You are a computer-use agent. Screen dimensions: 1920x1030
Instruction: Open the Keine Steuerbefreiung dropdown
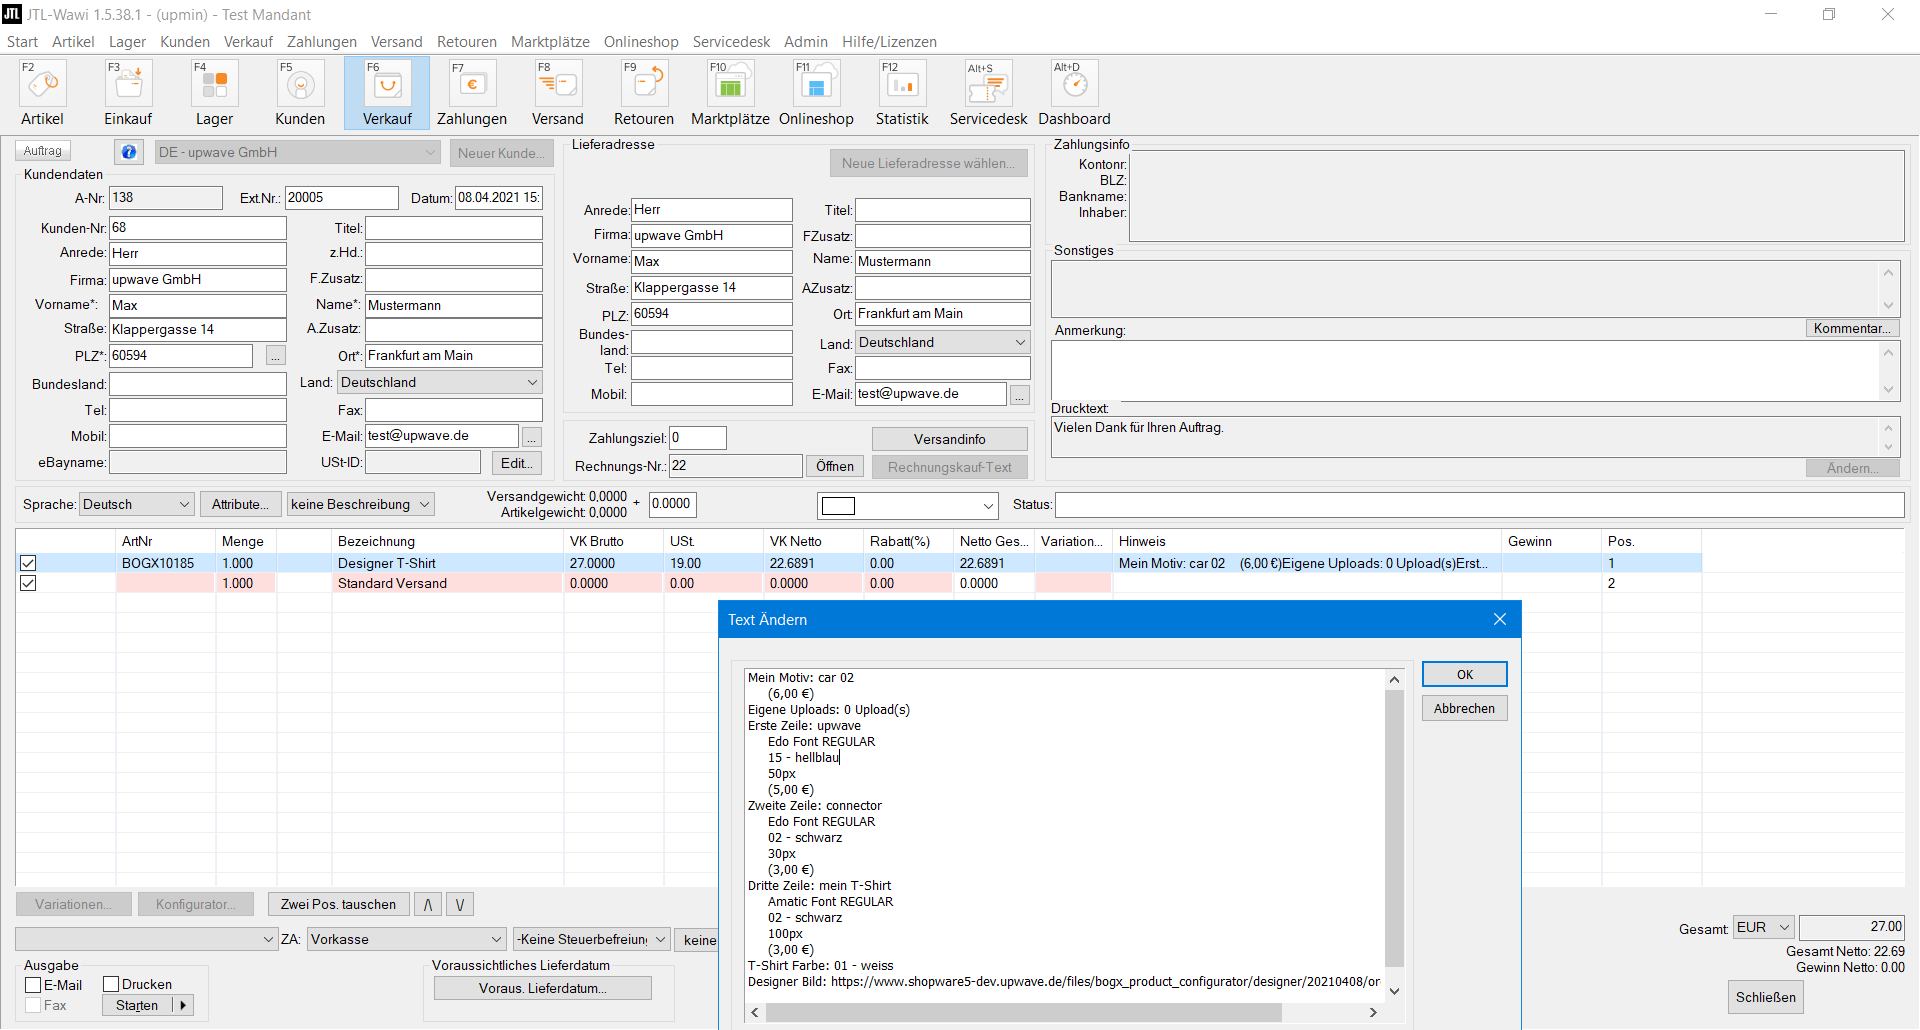point(591,939)
